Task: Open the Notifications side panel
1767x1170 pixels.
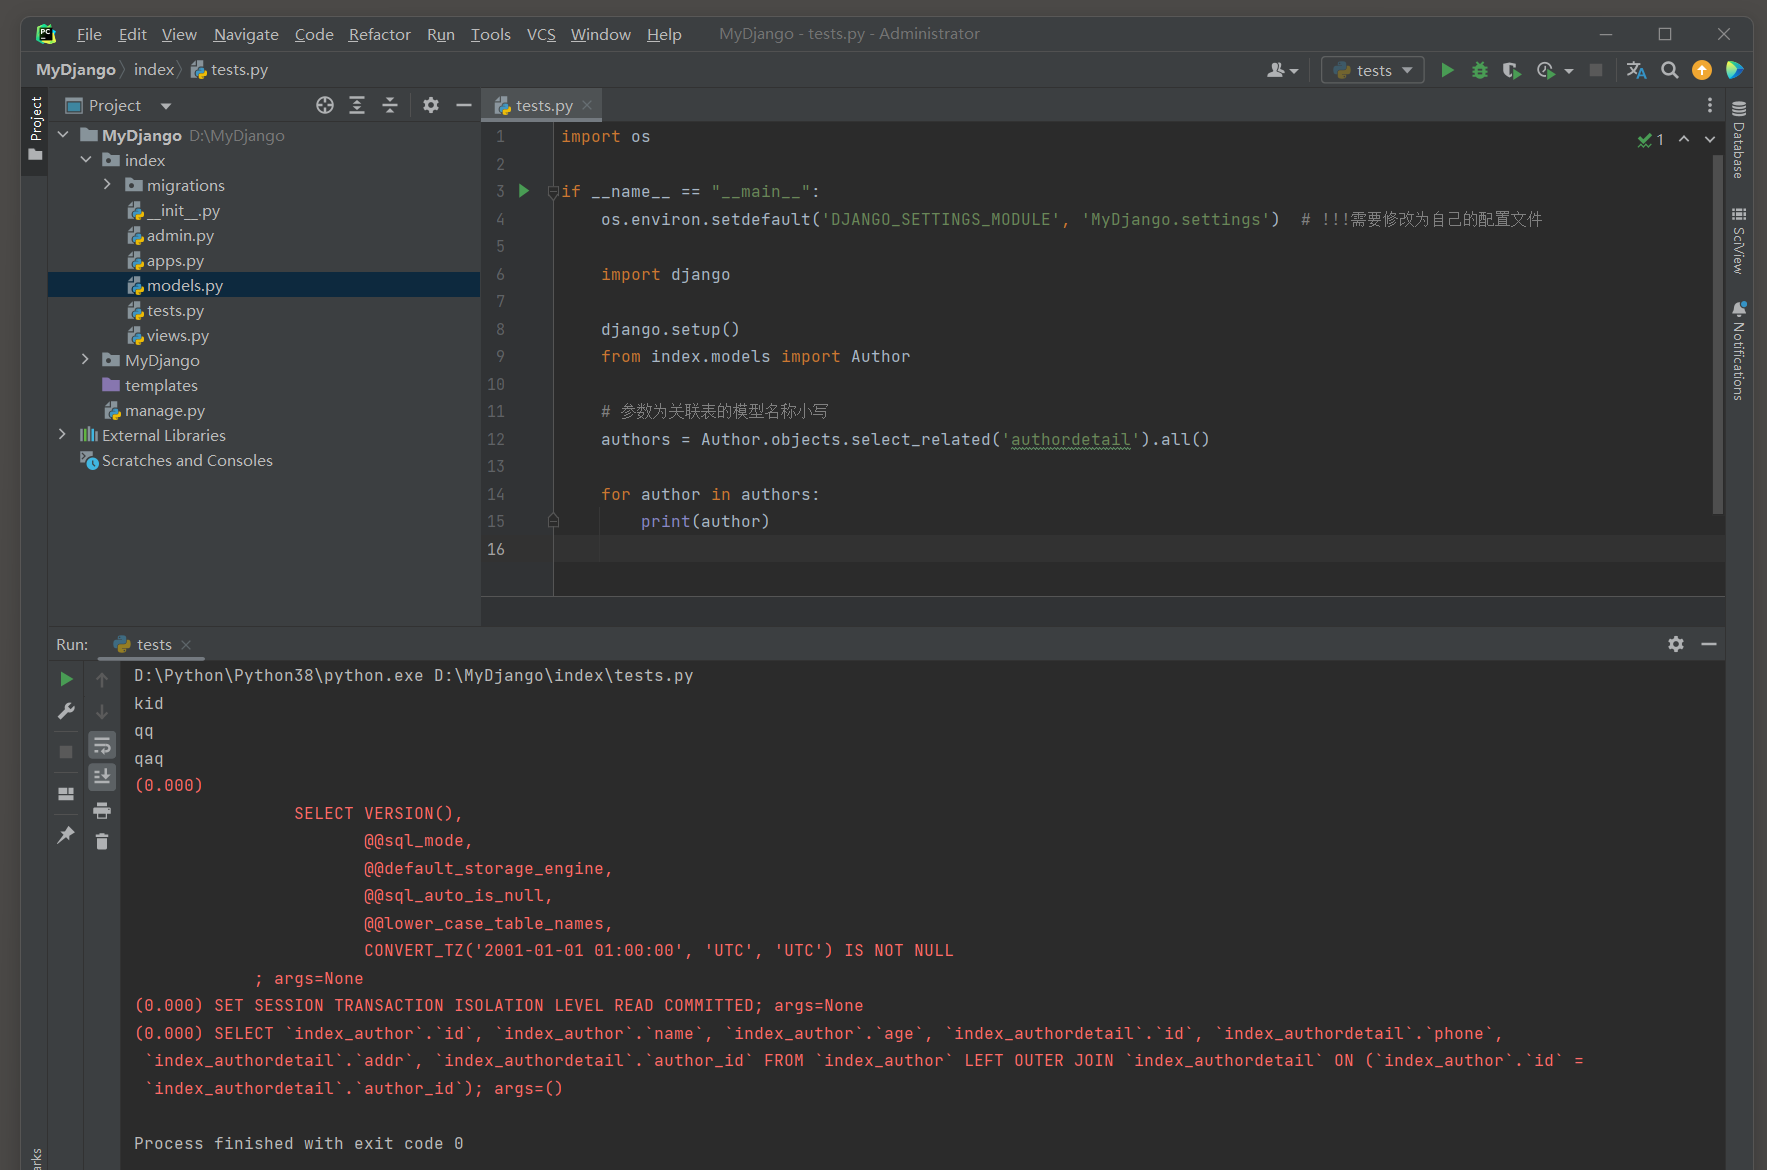Action: 1739,350
